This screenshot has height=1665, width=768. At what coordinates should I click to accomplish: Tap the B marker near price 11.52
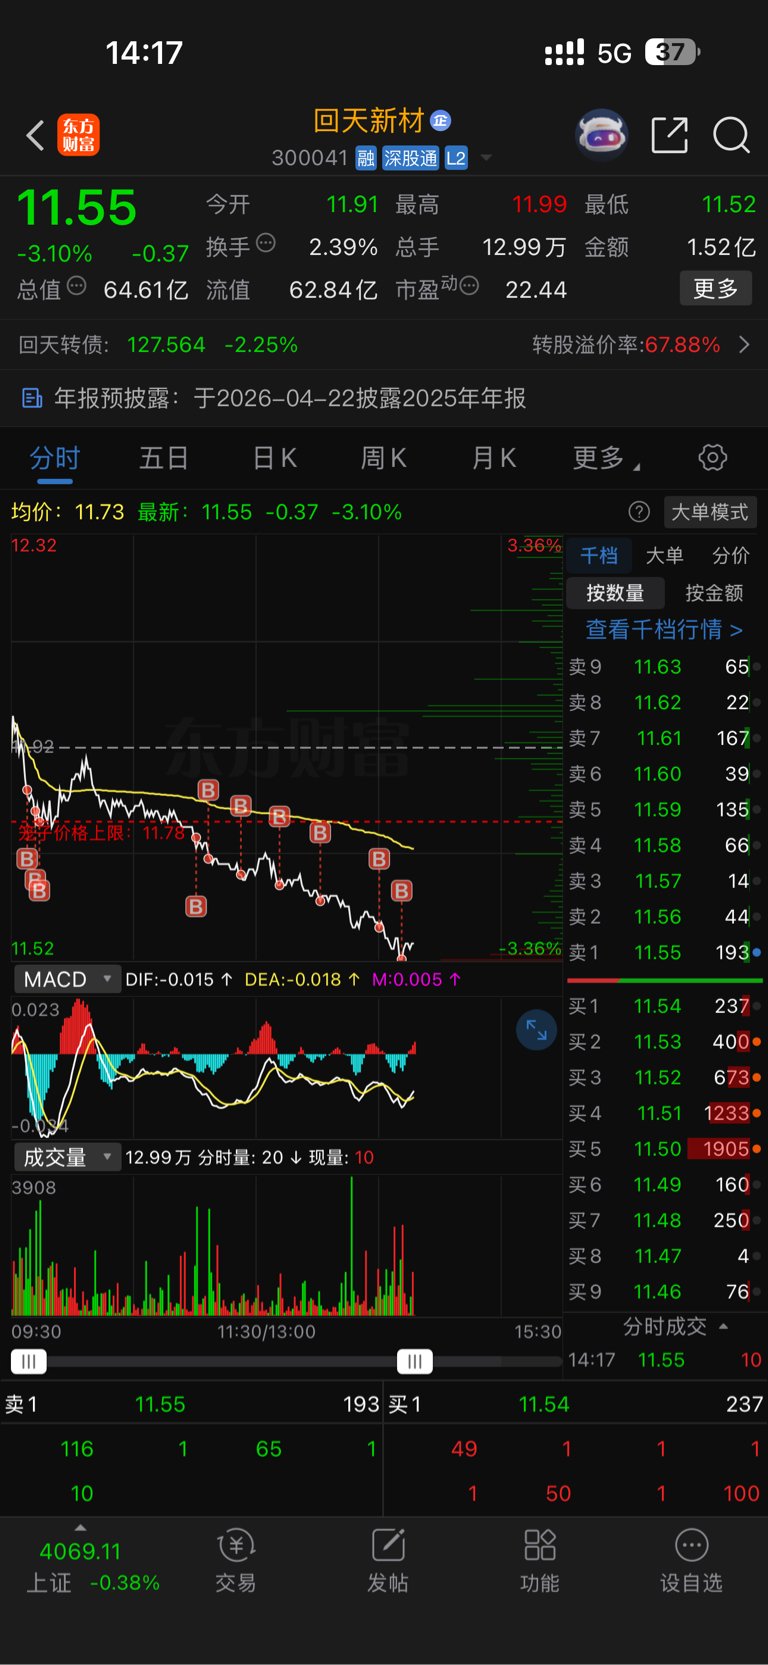(401, 890)
